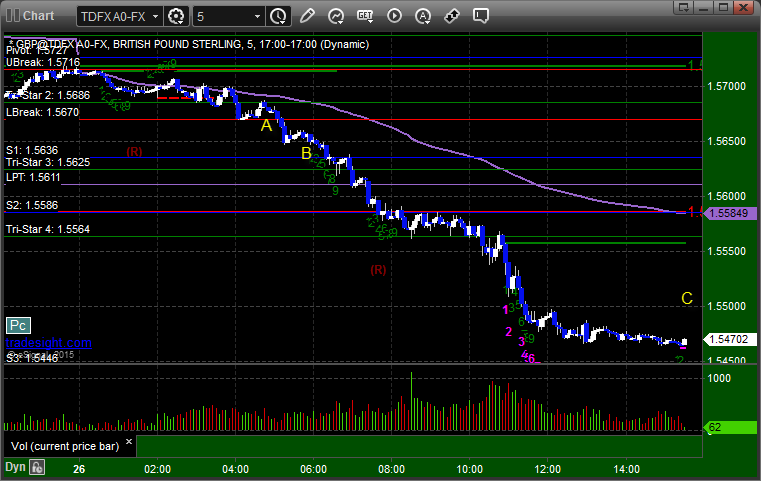The height and width of the screenshot is (481, 761).
Task: Click the purple 1.55849 price marker
Action: (x=730, y=213)
